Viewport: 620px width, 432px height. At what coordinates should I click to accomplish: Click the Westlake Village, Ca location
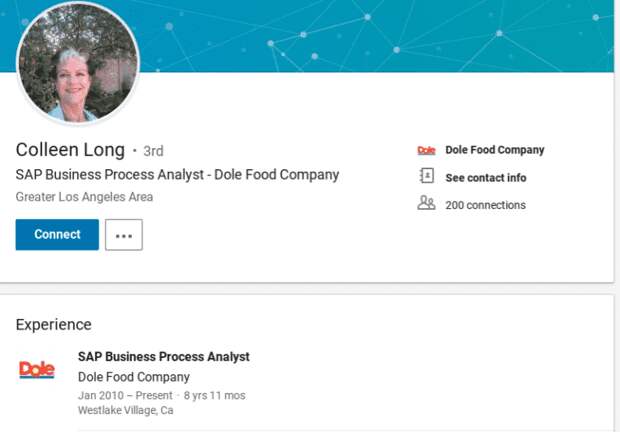tap(125, 410)
